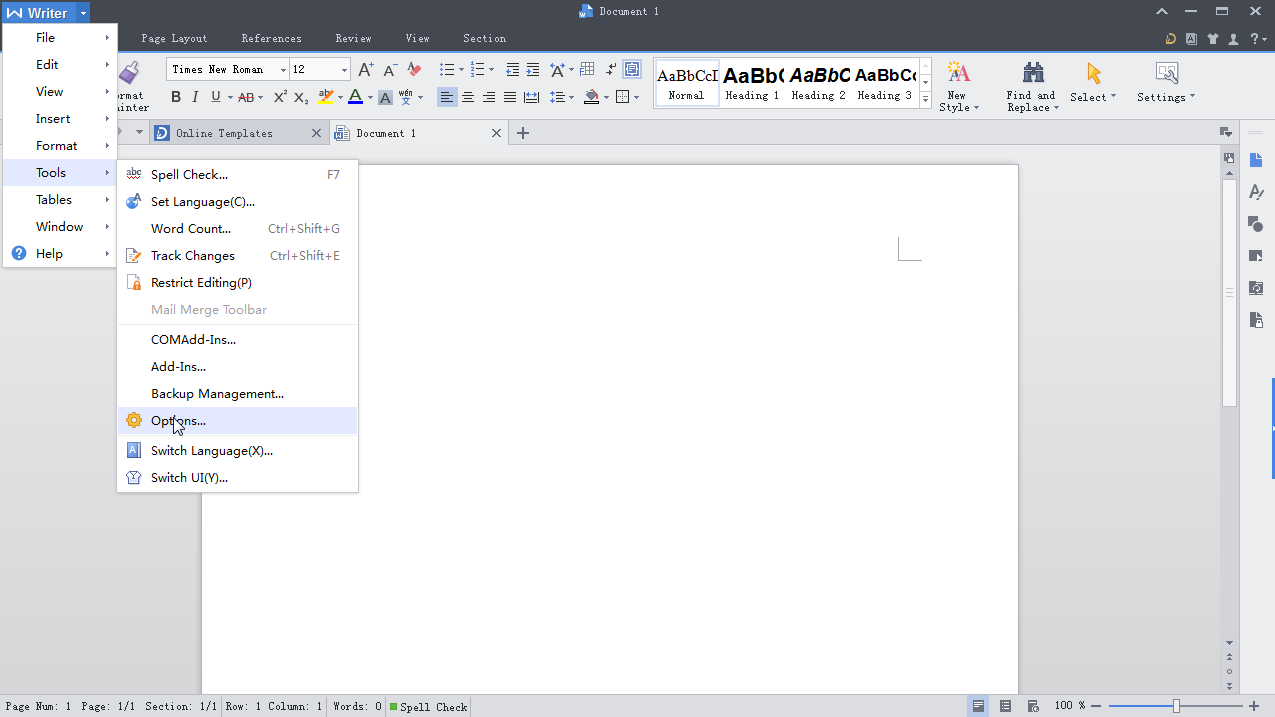Switch to the Online Templates tab

(224, 133)
